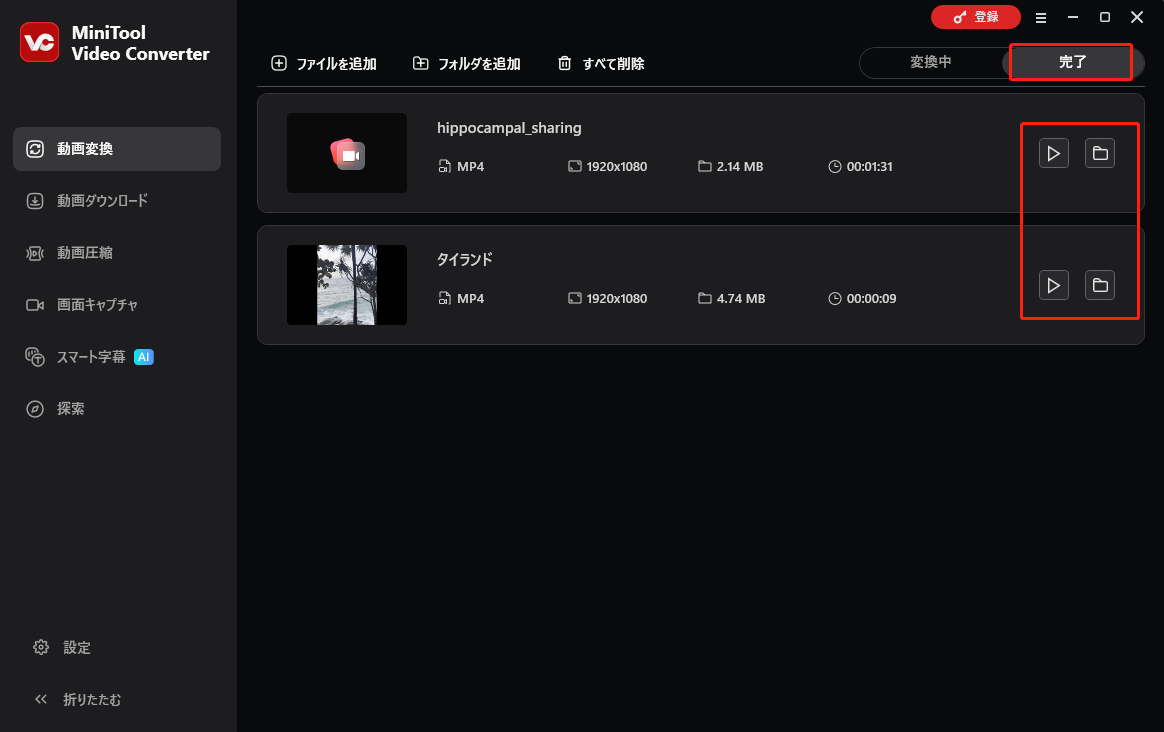Open the 設定 settings gear
The width and height of the screenshot is (1164, 732).
pyautogui.click(x=74, y=647)
